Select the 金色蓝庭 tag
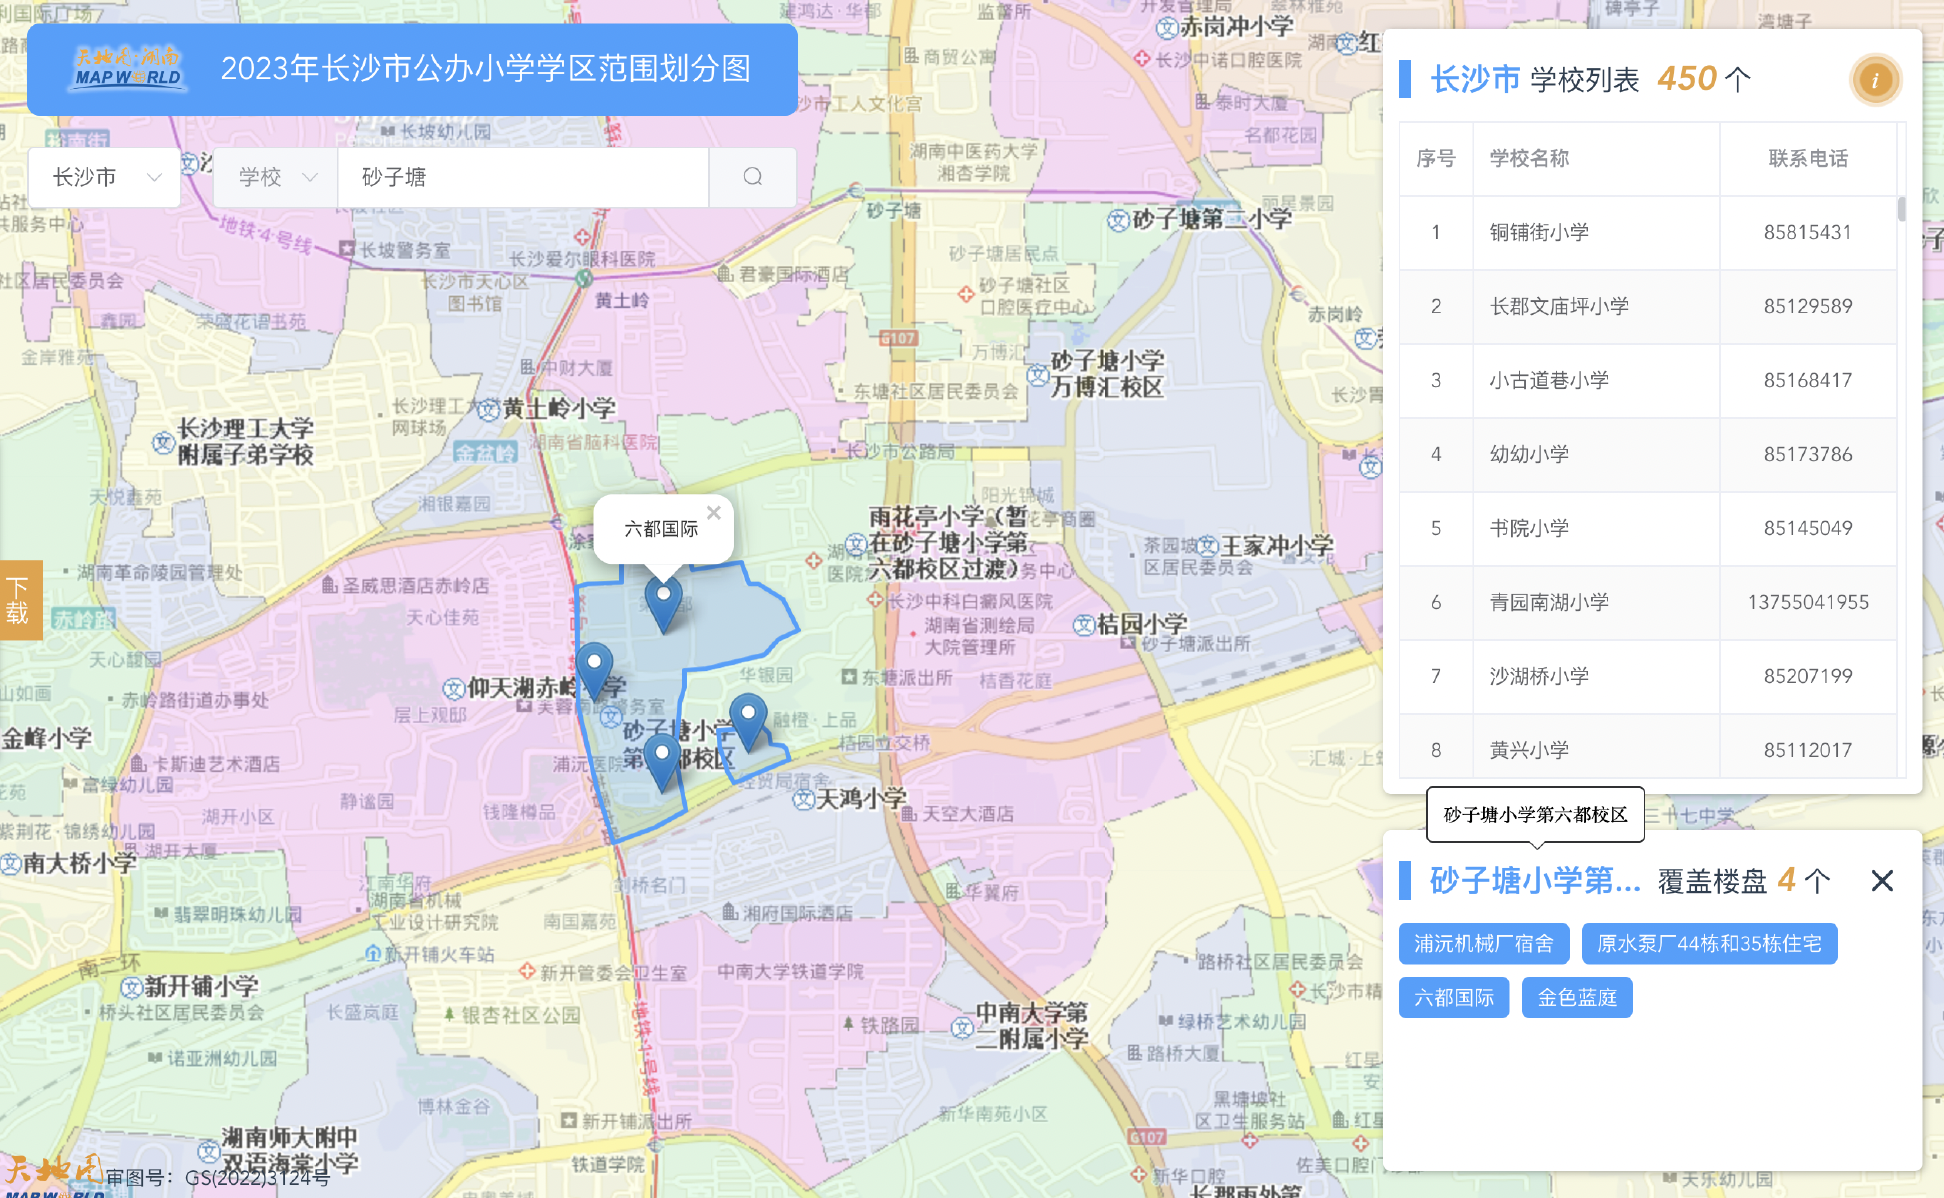The width and height of the screenshot is (1944, 1198). pyautogui.click(x=1576, y=998)
